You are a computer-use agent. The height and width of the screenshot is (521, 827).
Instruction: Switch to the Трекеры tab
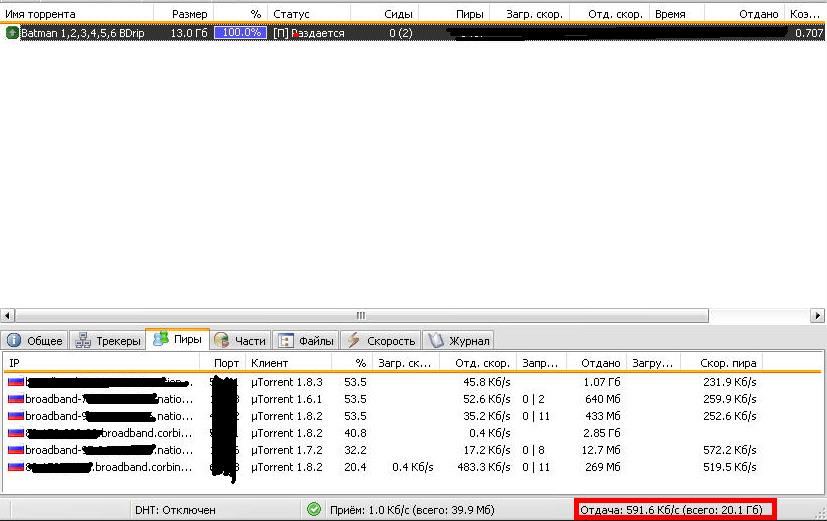[x=108, y=341]
